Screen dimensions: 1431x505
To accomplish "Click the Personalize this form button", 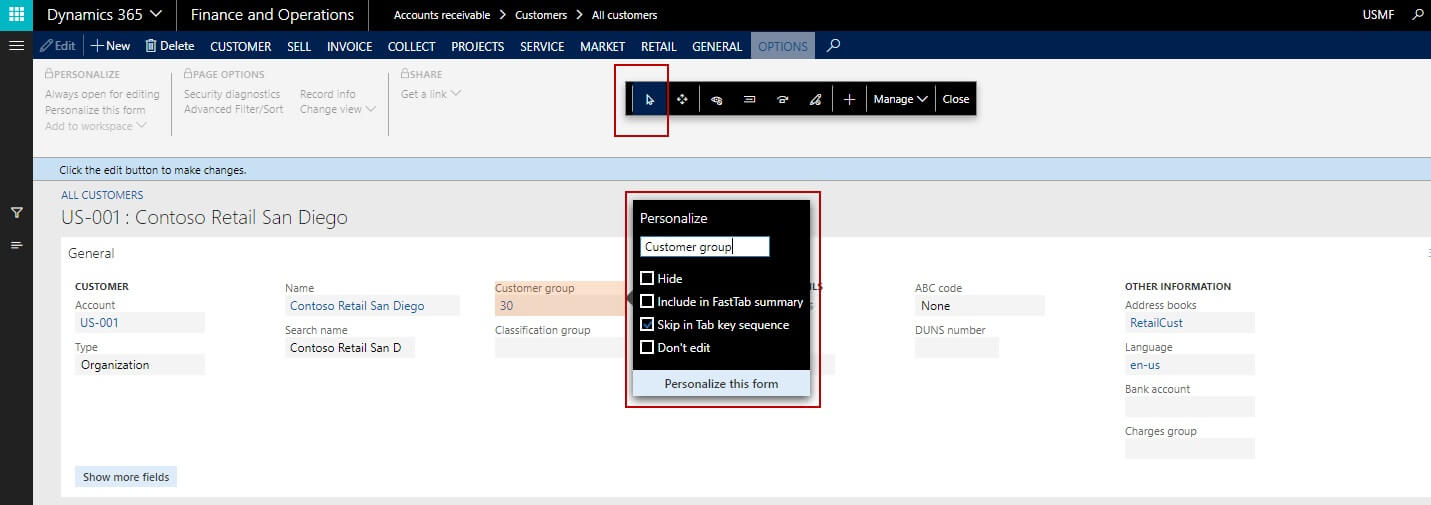I will [x=721, y=383].
